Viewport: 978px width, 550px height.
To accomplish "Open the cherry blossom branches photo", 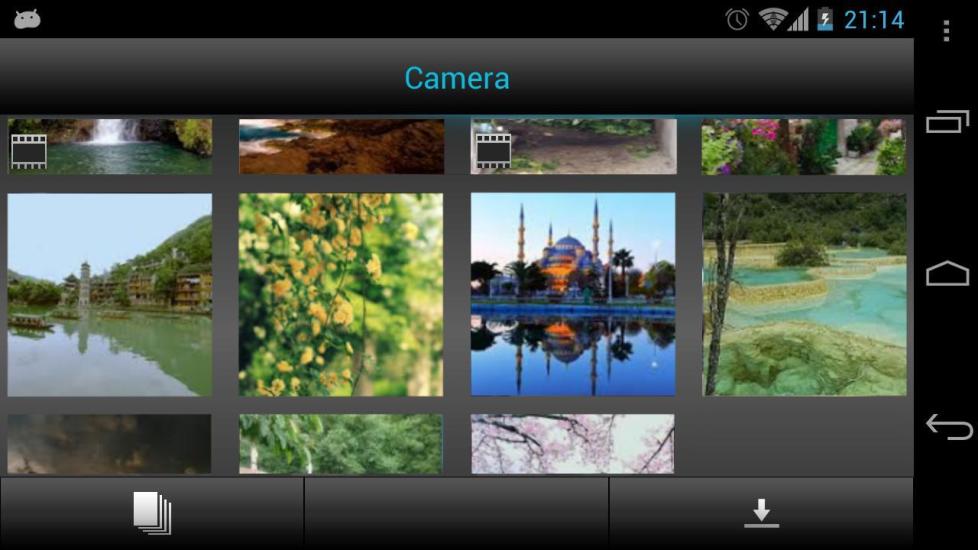I will (x=573, y=444).
